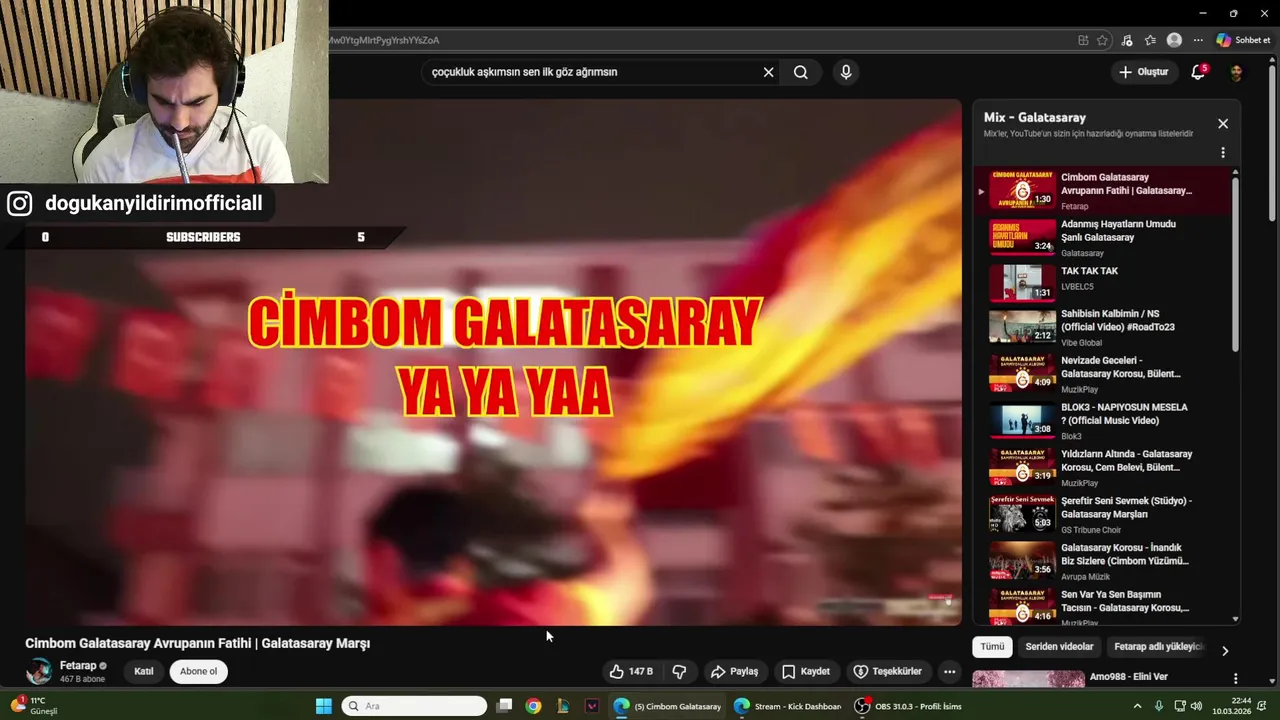Play Şereftir Seni Sevmek playlist item

click(1102, 517)
